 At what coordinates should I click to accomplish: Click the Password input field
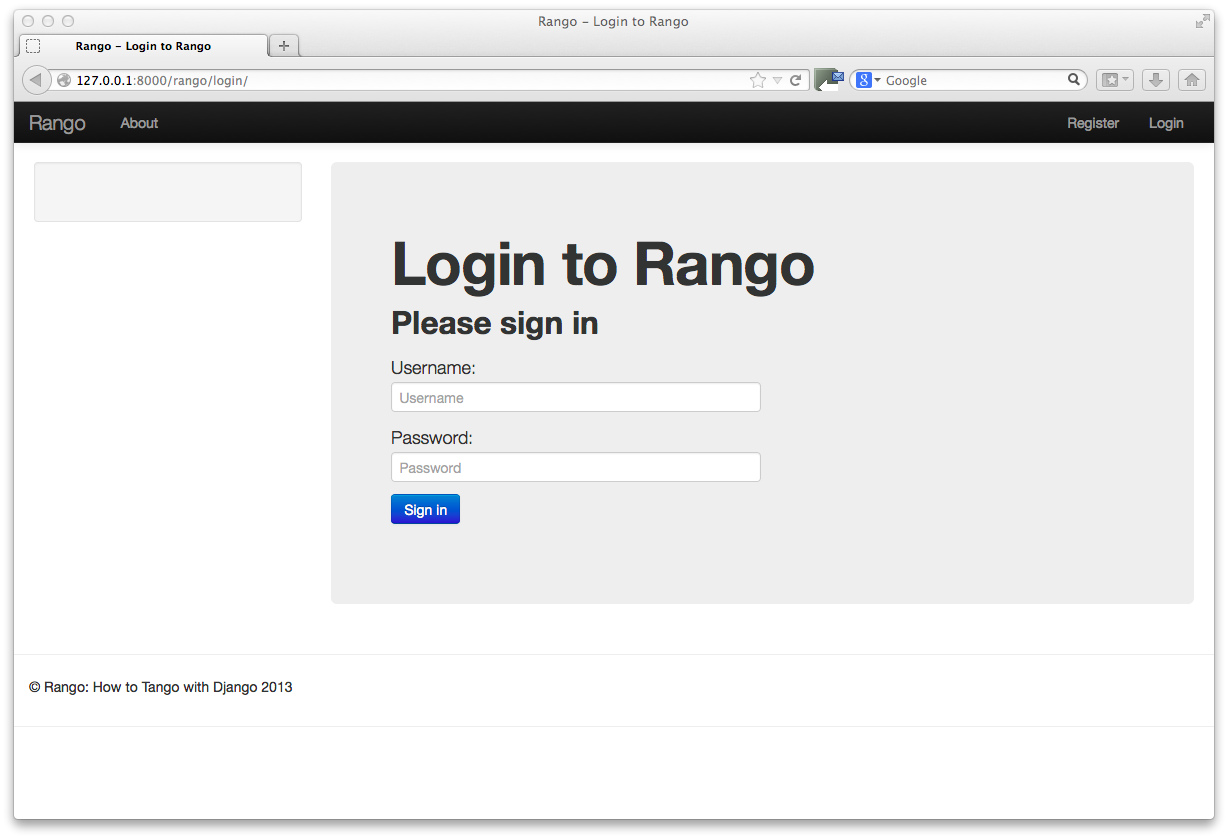point(575,467)
